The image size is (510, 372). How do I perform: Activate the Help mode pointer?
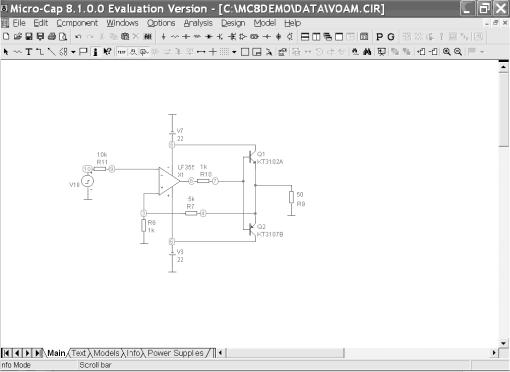[x=107, y=52]
